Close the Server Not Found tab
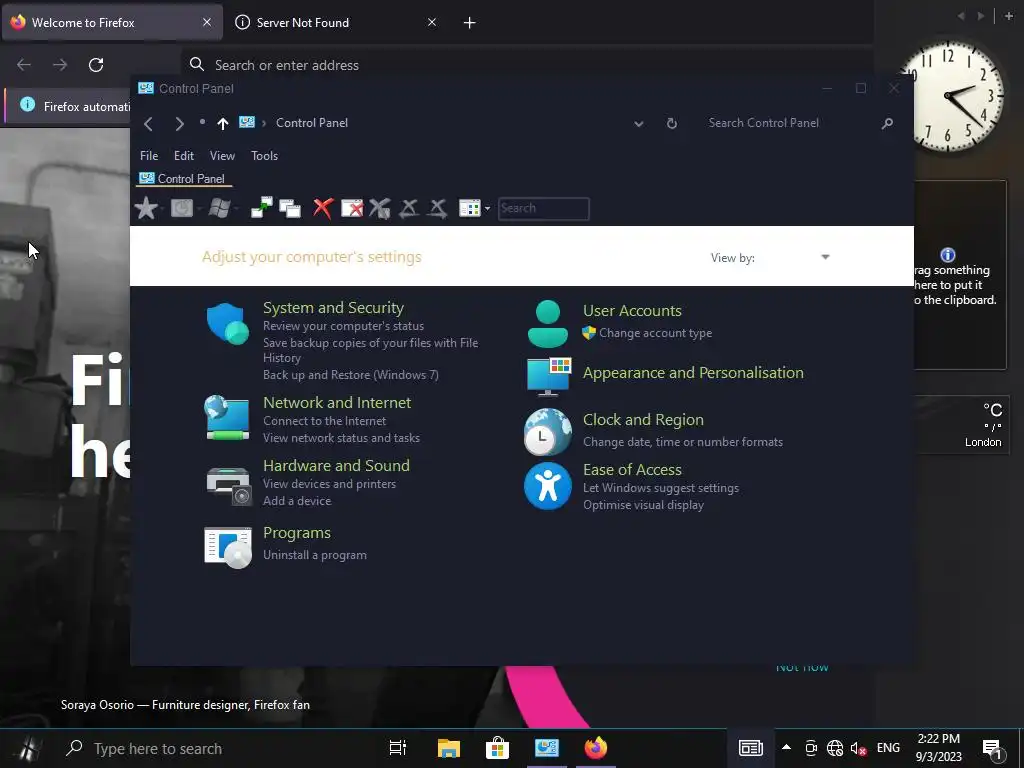The height and width of the screenshot is (768, 1024). coord(432,23)
